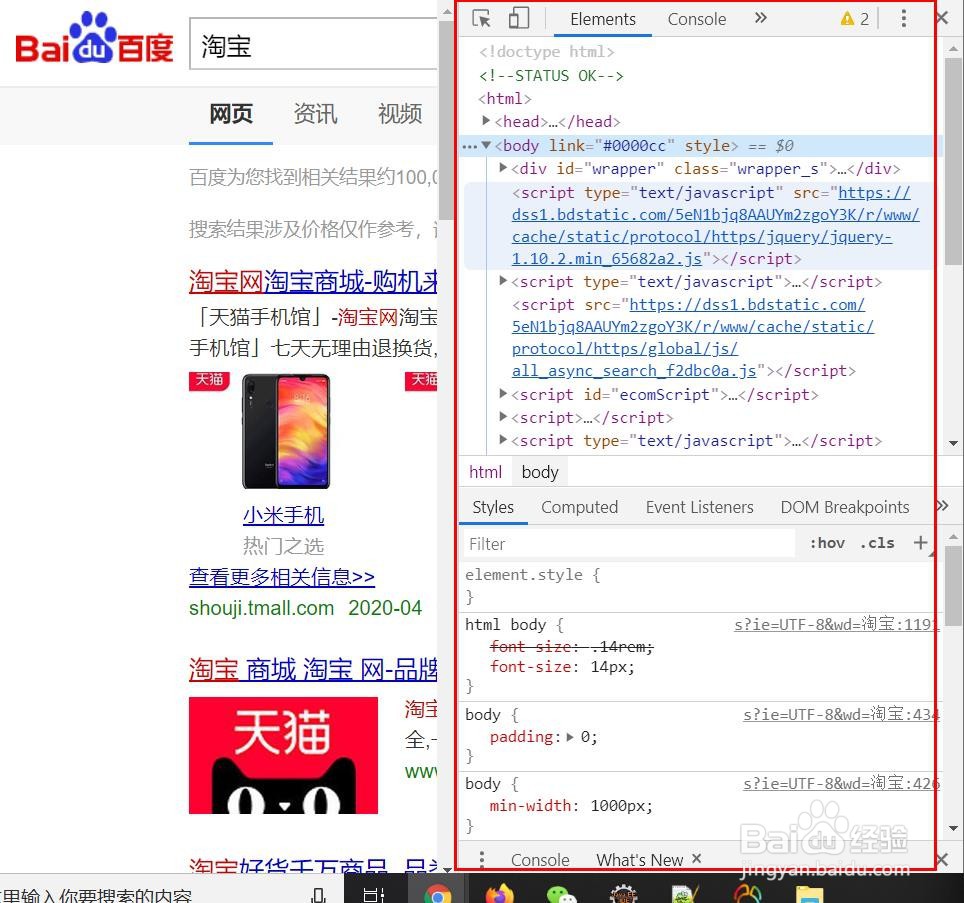Open the warnings count indicator
The height and width of the screenshot is (903, 964).
(855, 19)
